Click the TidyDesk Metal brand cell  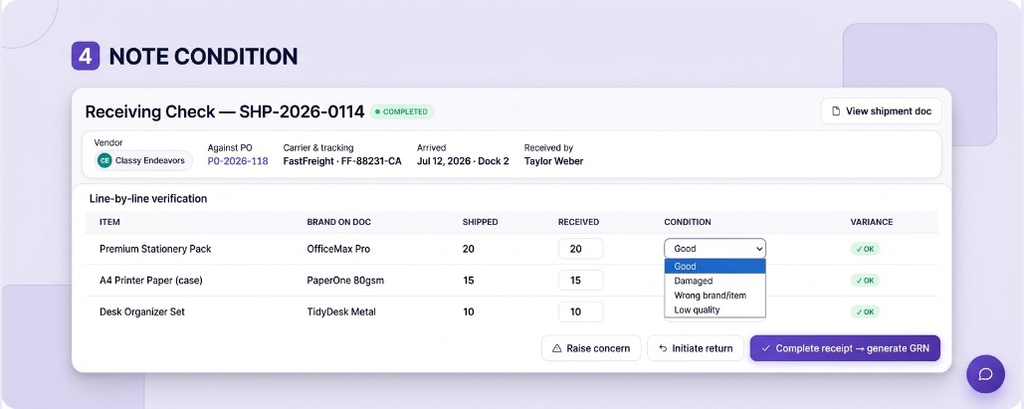[x=342, y=312]
